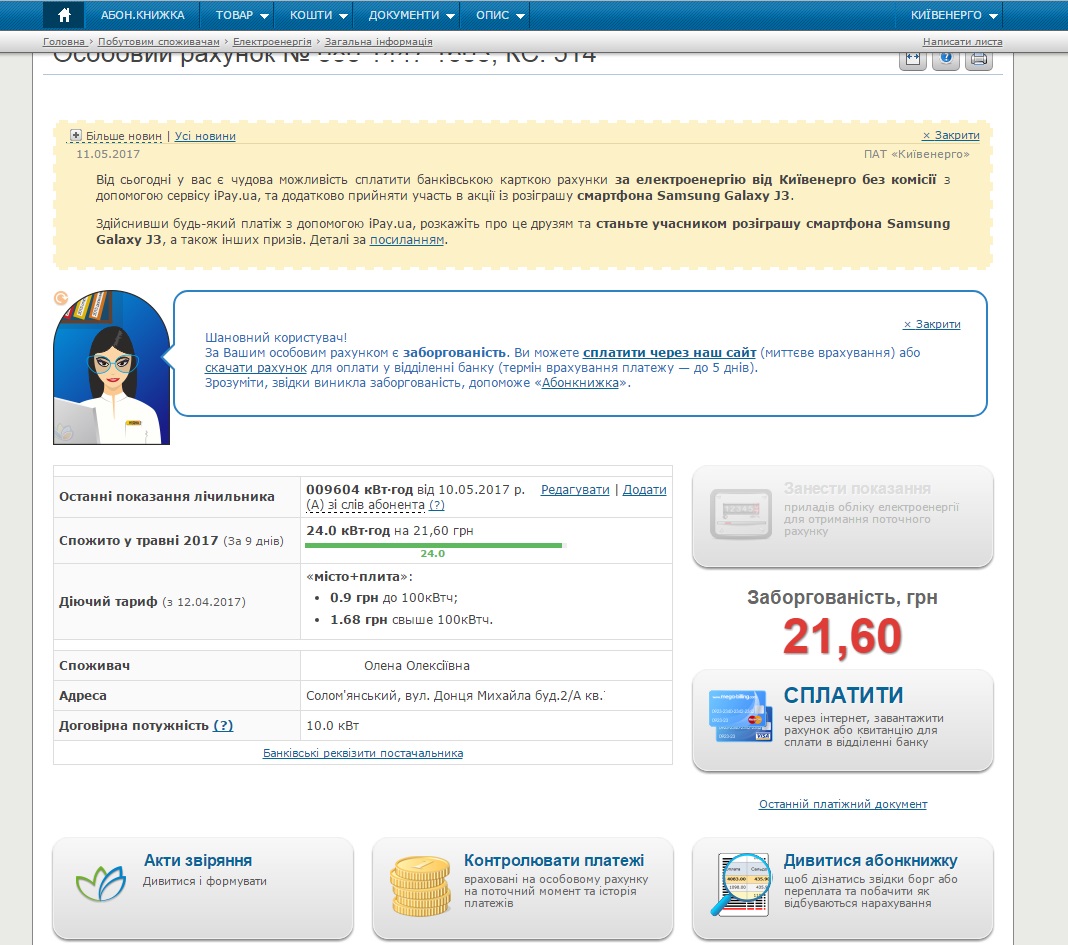Click the meter icon for Занести показання

click(741, 516)
